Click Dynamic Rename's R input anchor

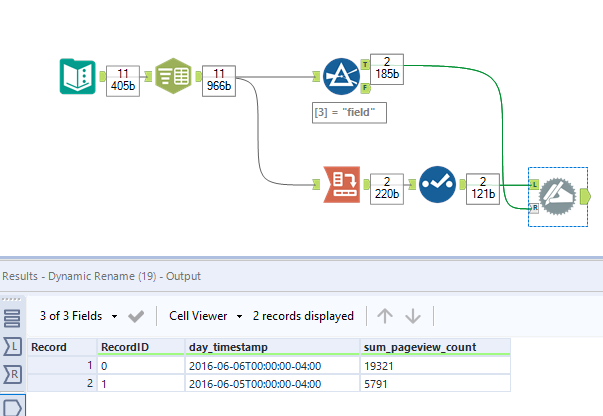535,207
